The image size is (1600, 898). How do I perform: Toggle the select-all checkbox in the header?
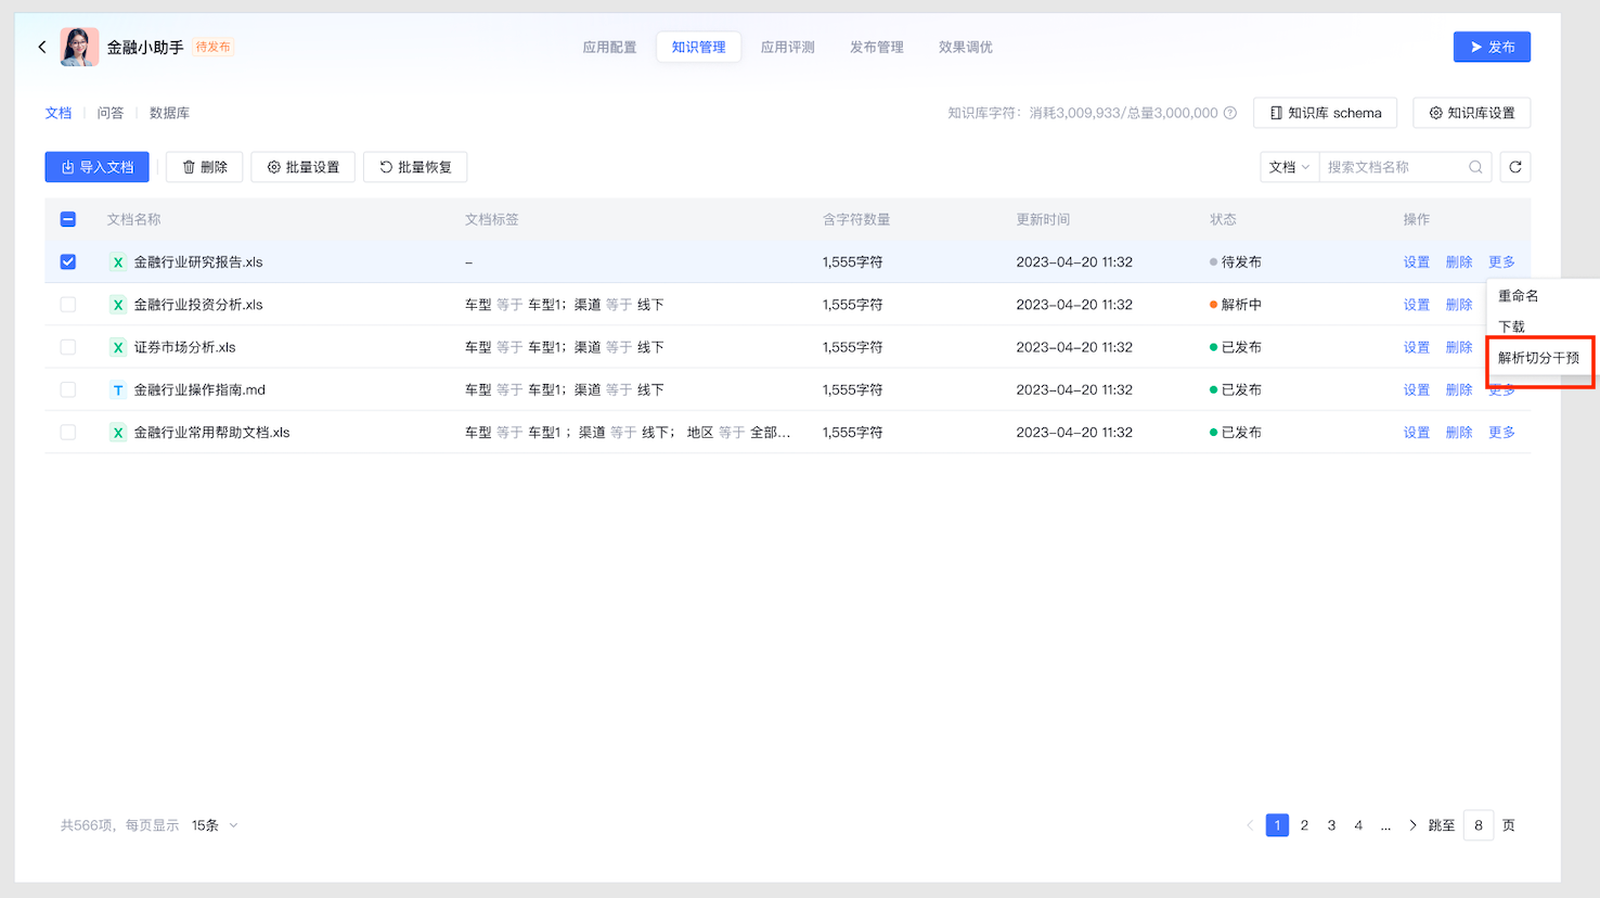click(68, 219)
